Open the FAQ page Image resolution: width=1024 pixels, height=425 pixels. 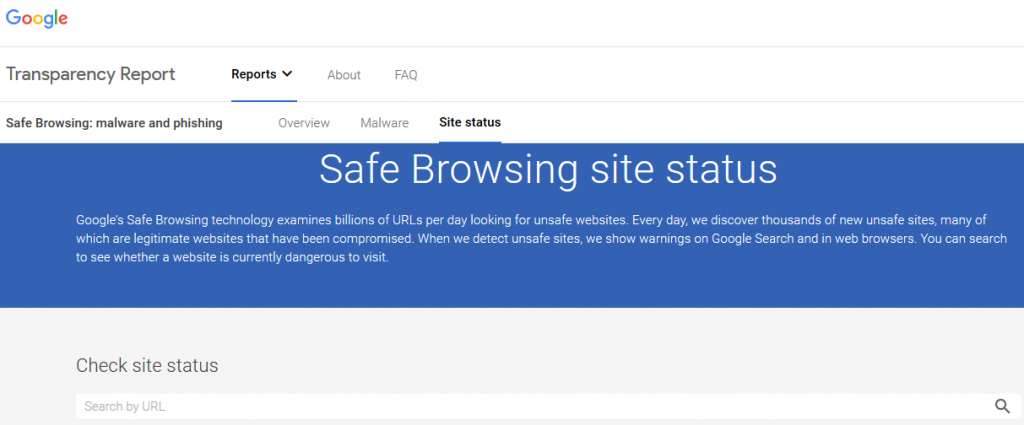[406, 75]
